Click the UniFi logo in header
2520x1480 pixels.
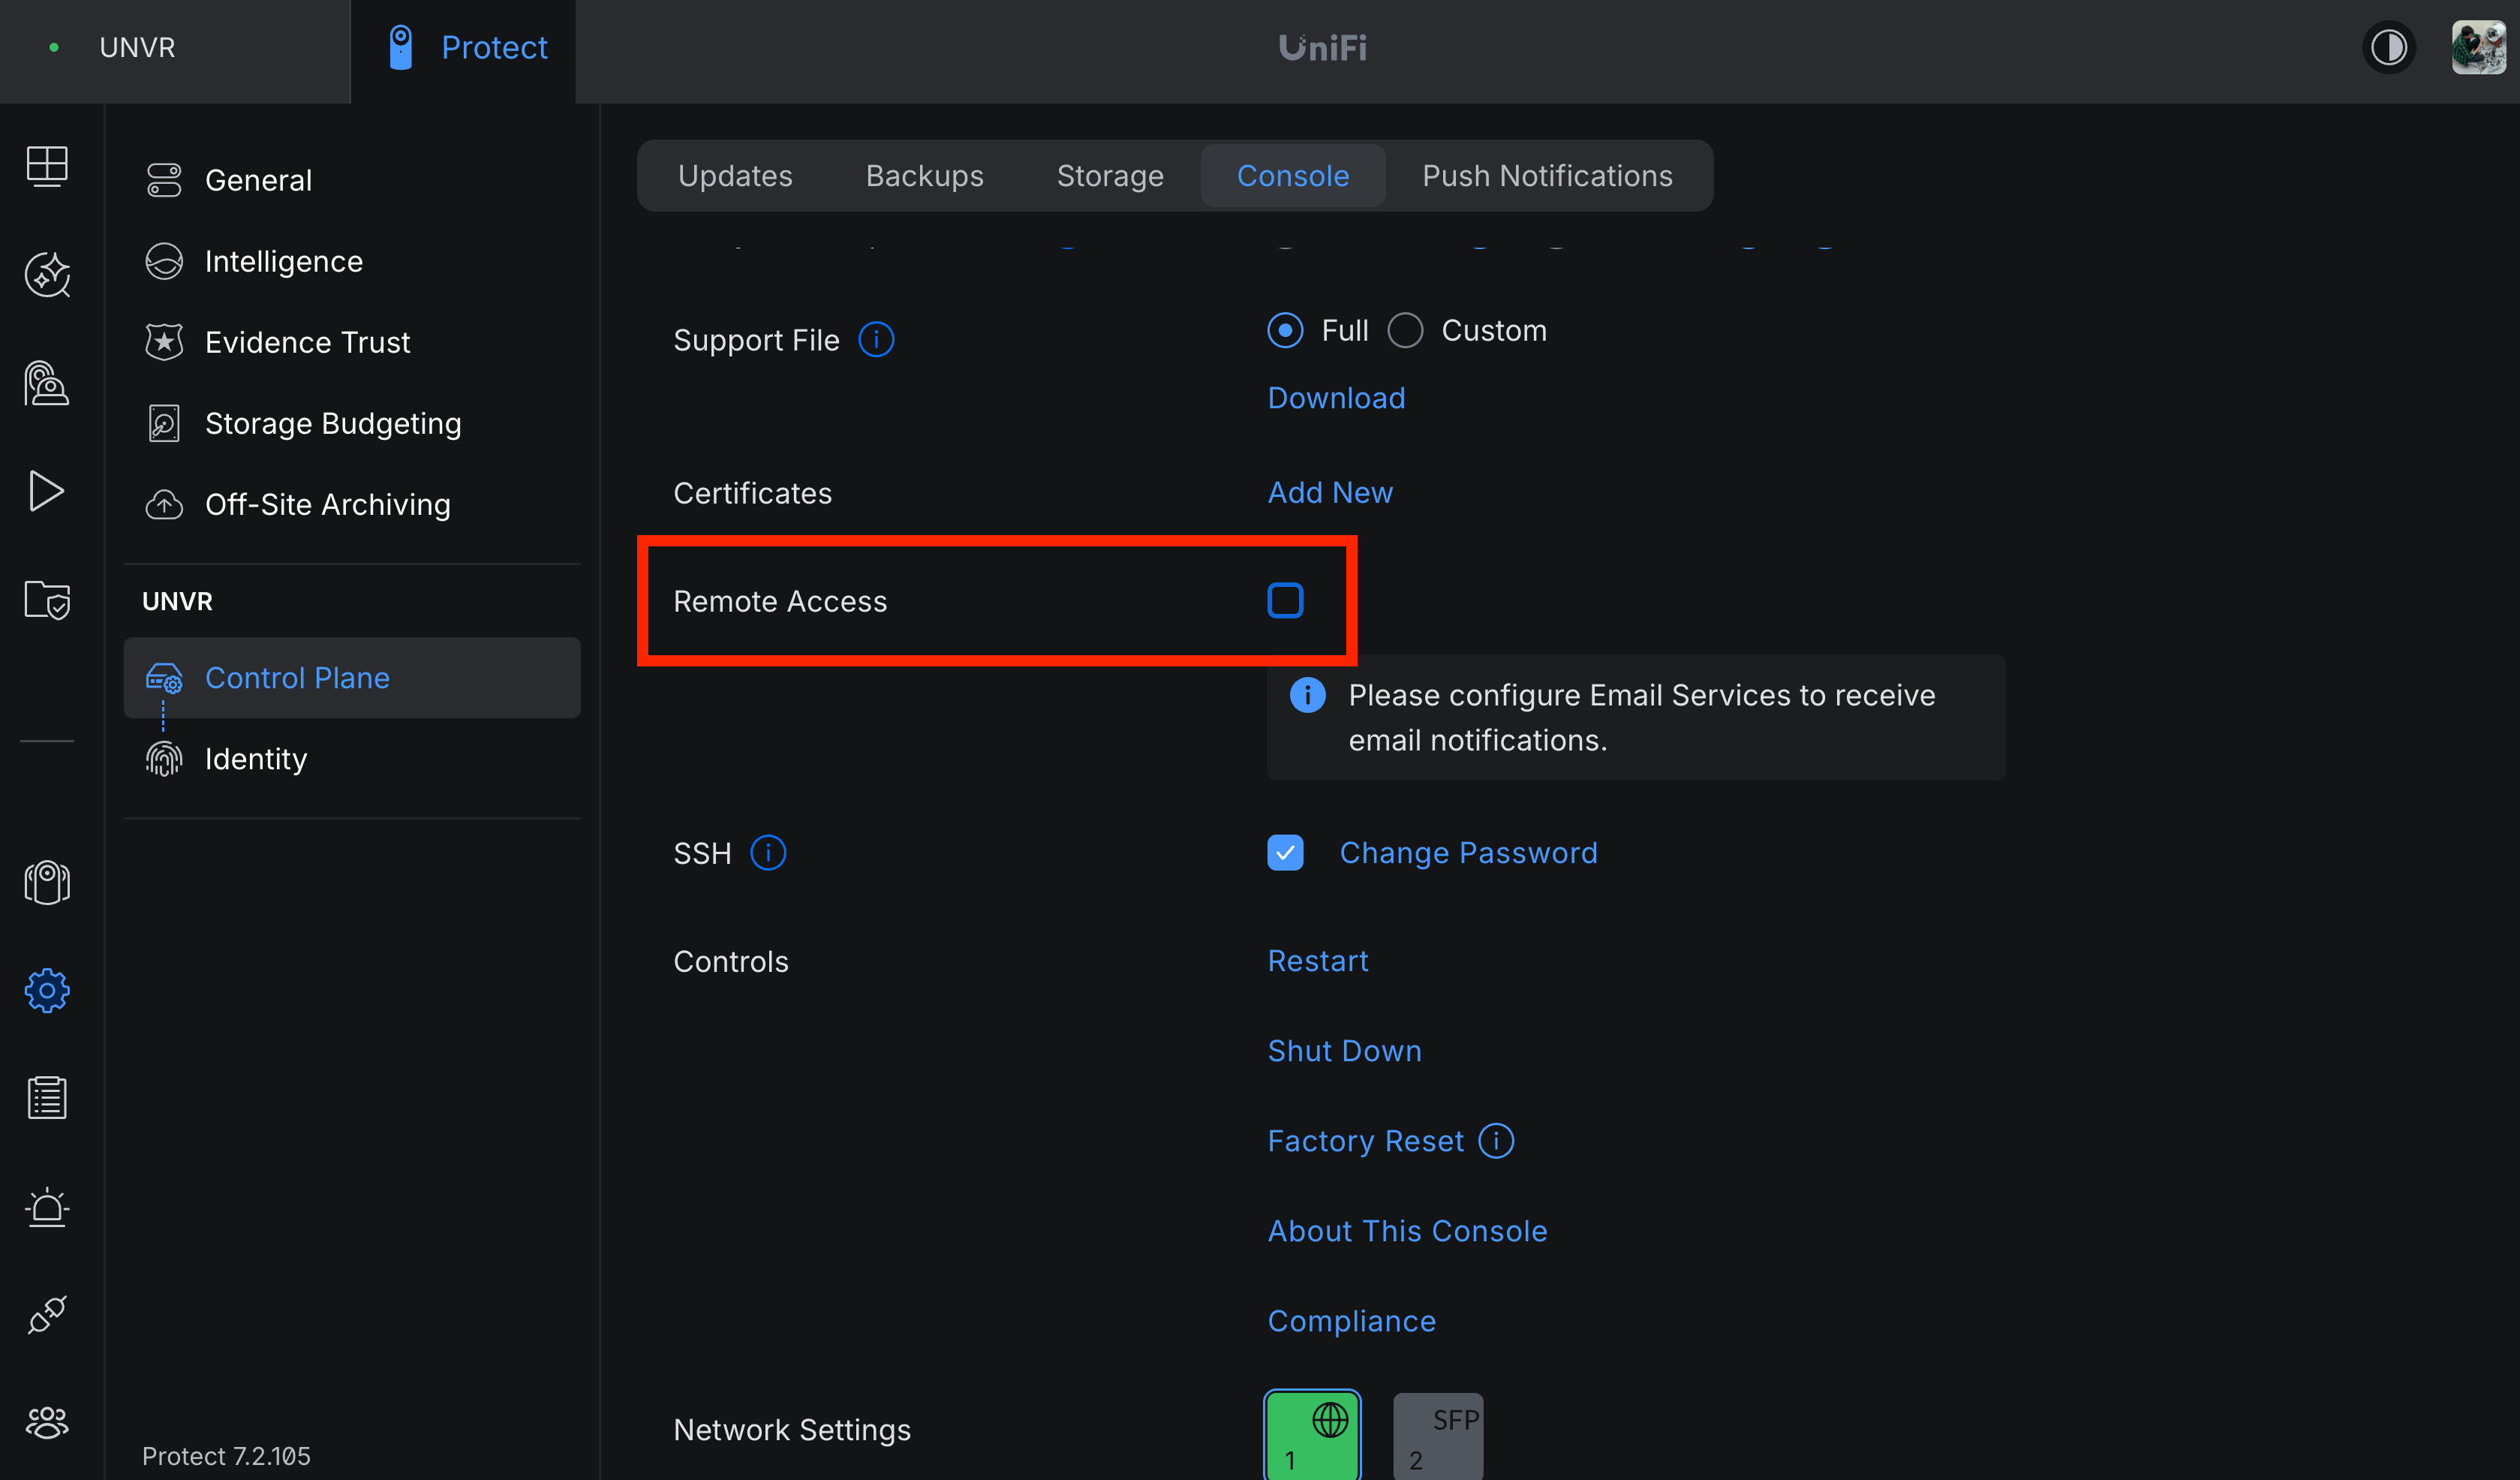(x=1322, y=48)
